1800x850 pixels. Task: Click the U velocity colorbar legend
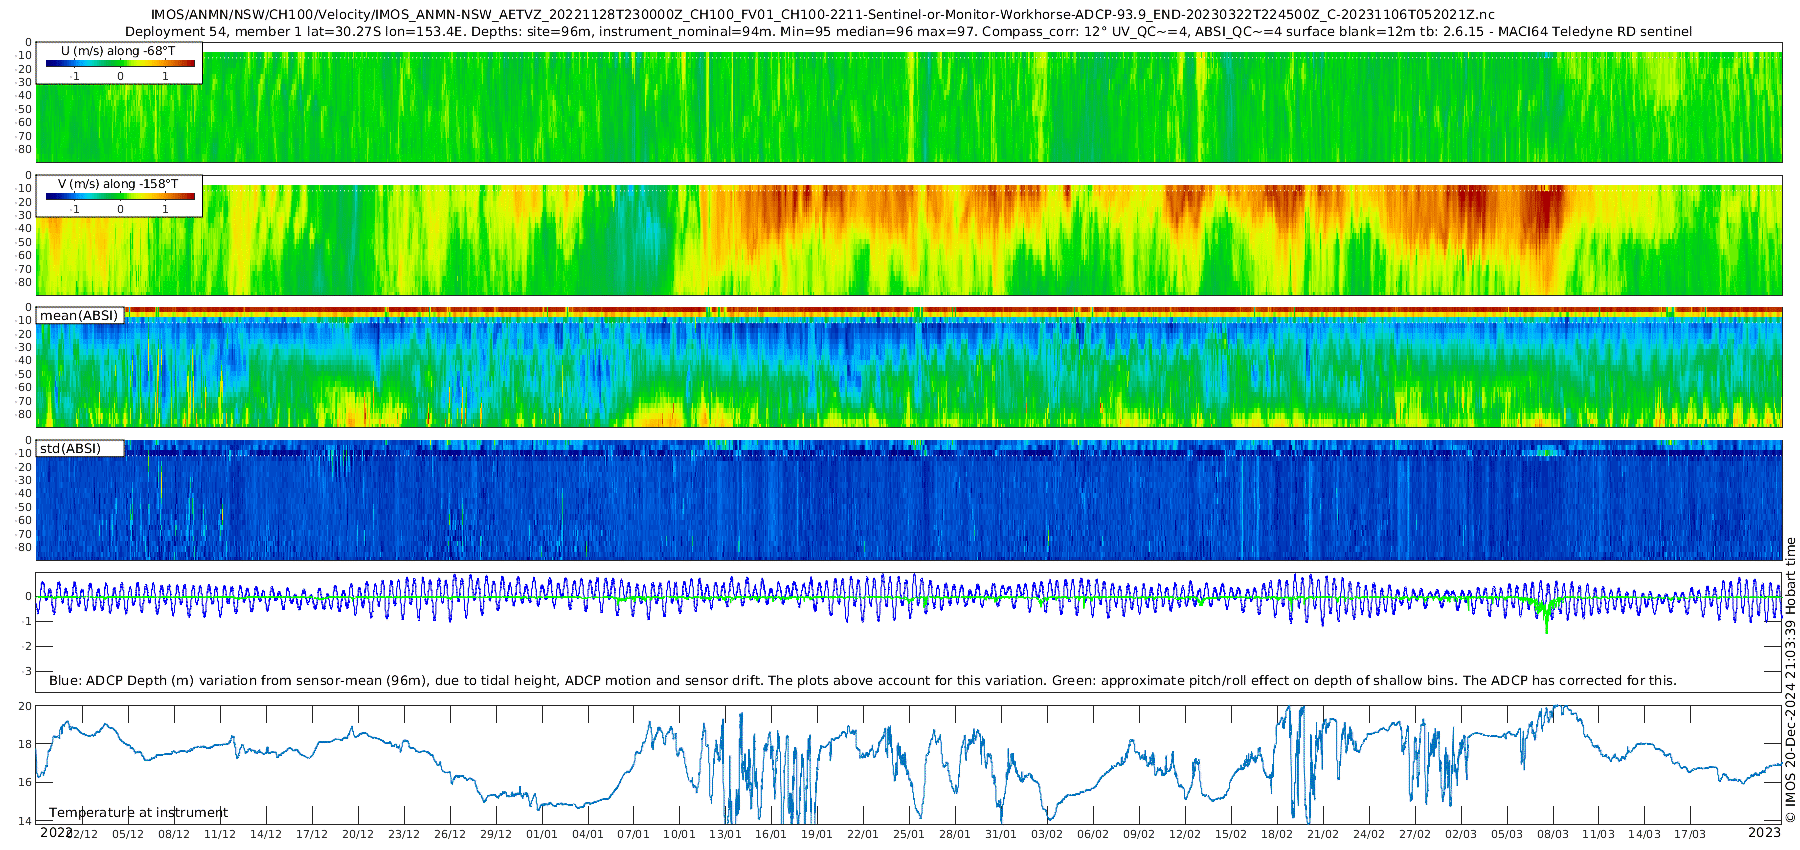click(x=120, y=63)
